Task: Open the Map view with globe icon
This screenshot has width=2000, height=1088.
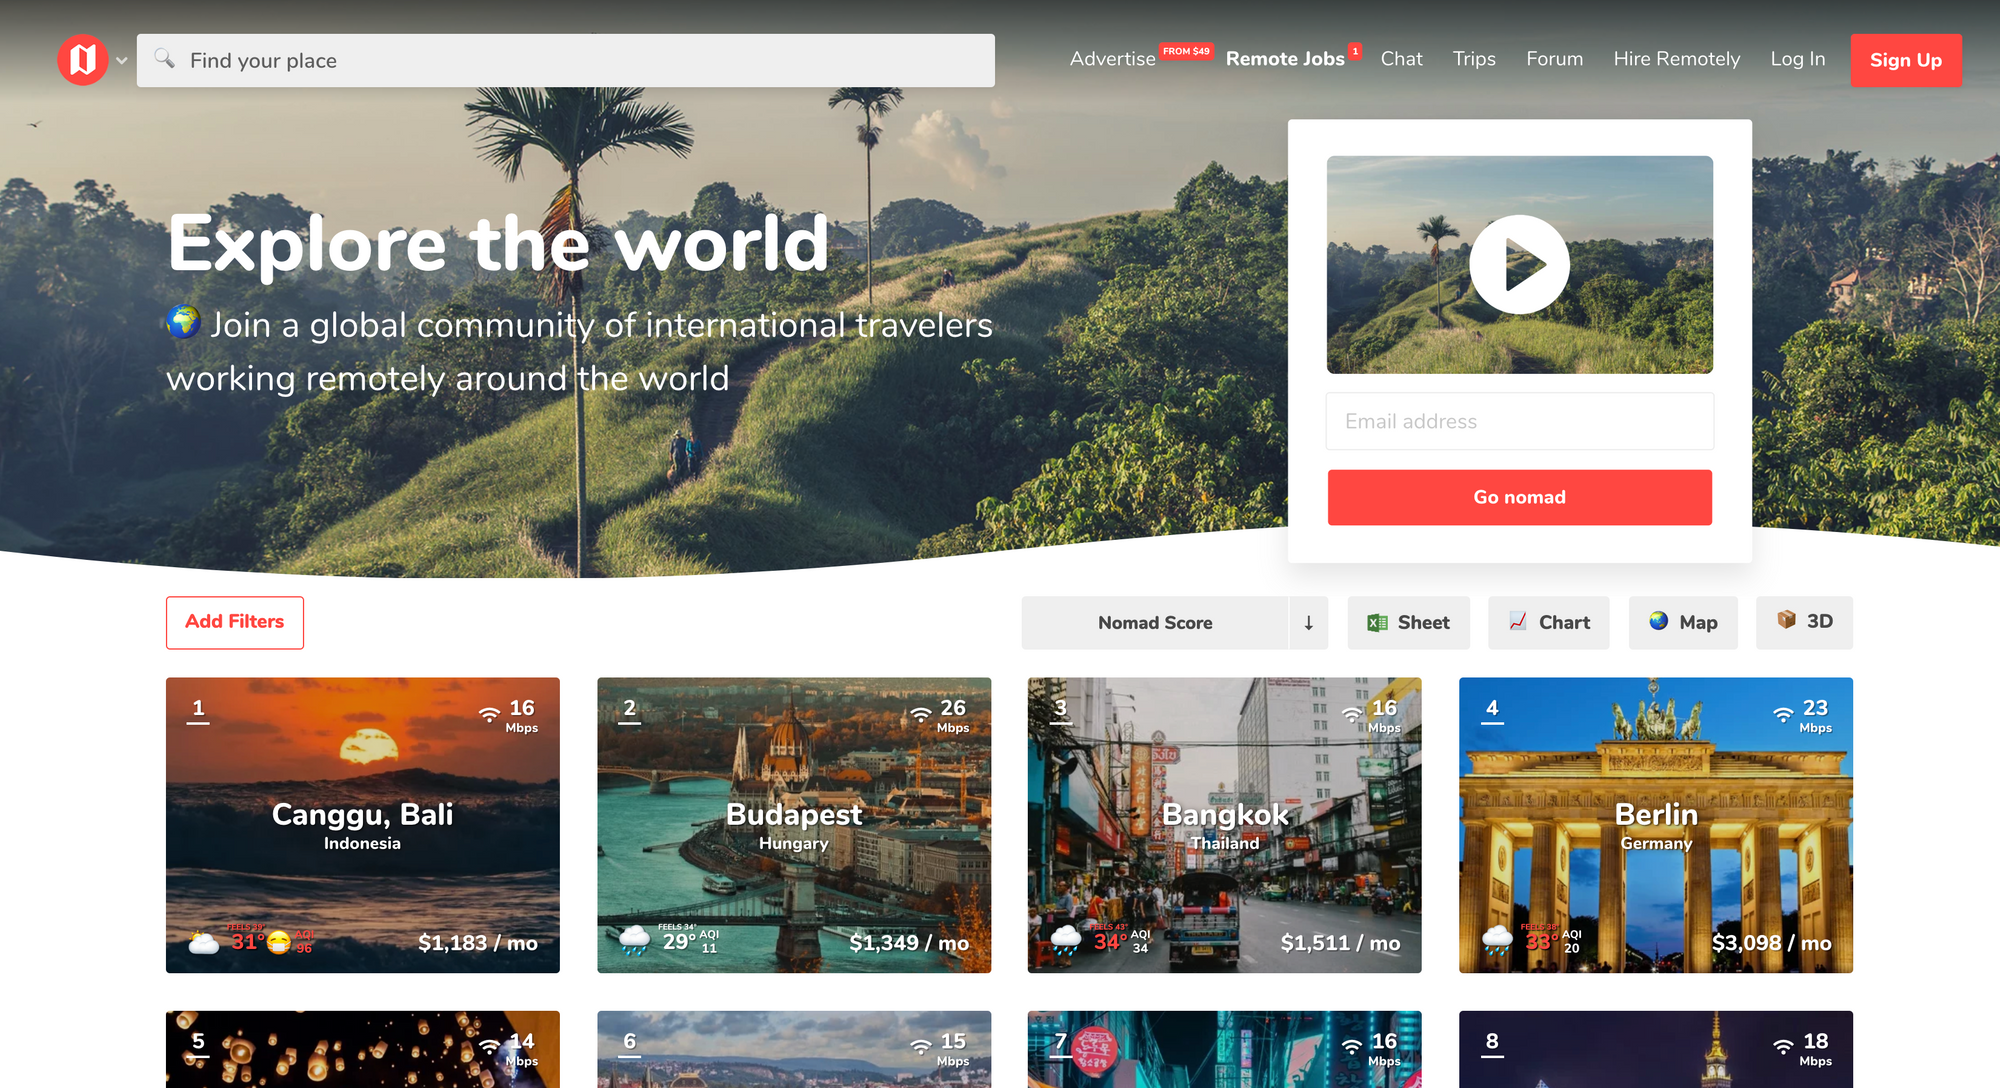Action: point(1683,623)
